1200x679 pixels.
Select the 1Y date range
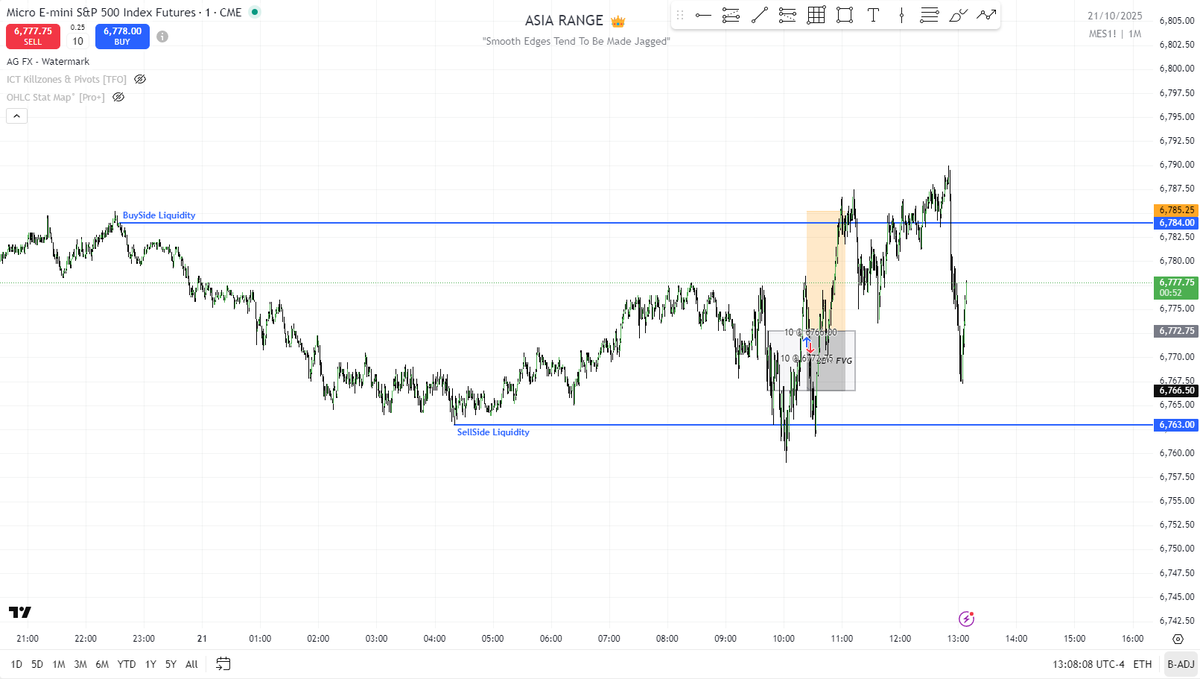(150, 663)
